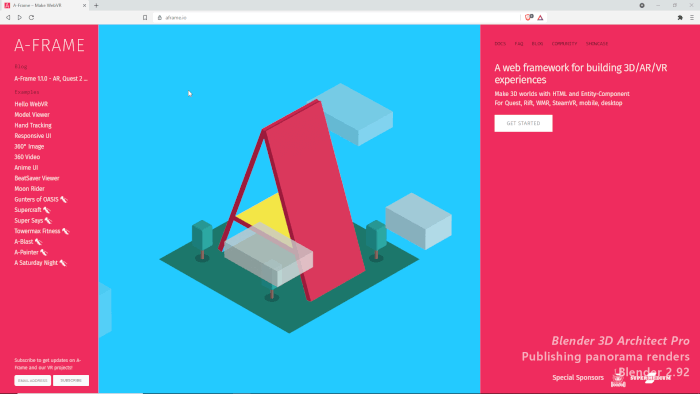Go back with browser back arrow
The width and height of the screenshot is (700, 394).
8,17
